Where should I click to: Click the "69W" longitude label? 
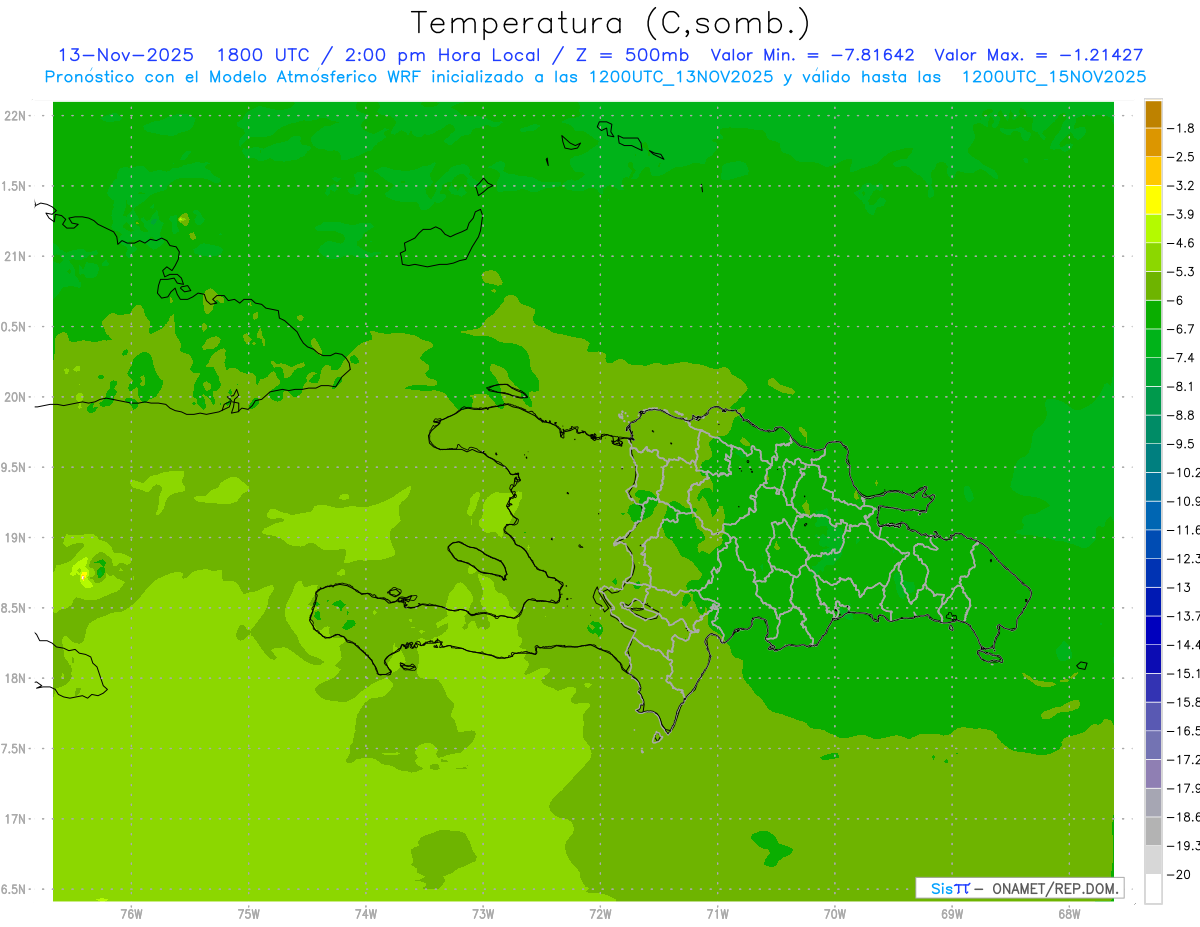pyautogui.click(x=952, y=913)
